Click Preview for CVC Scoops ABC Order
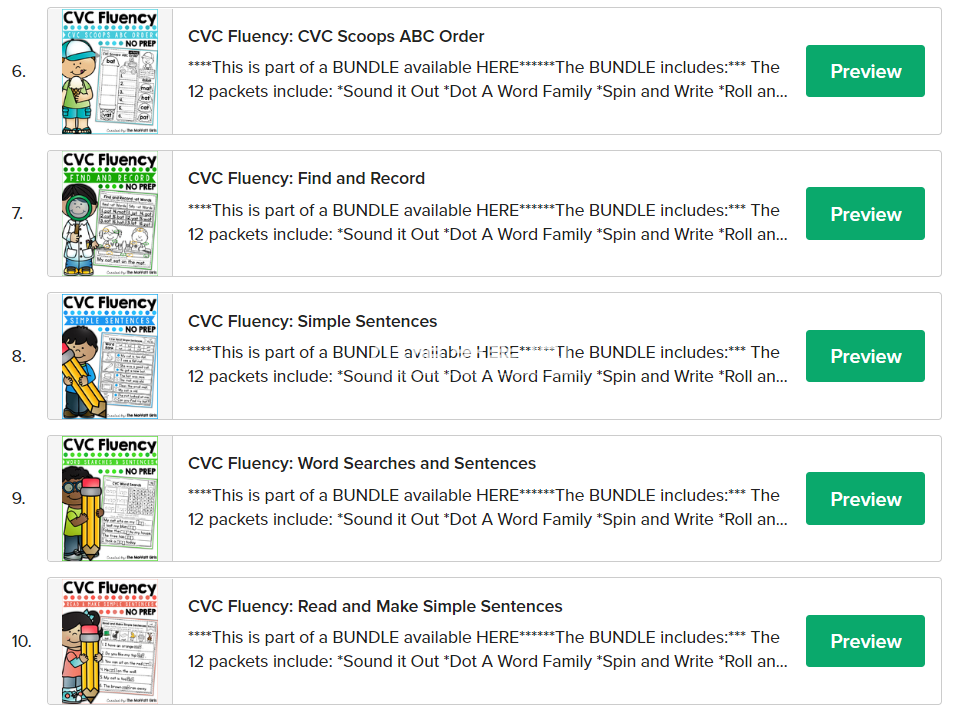Image resolution: width=954 pixels, height=717 pixels. 864,71
